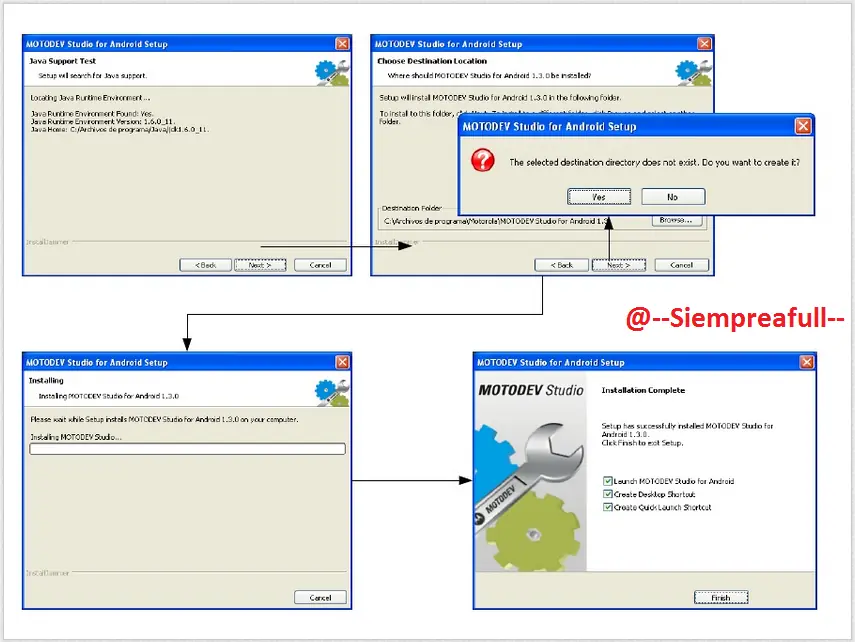This screenshot has width=855, height=642.
Task: Click gear-wrench icon in Java Support Test window
Action: (332, 73)
